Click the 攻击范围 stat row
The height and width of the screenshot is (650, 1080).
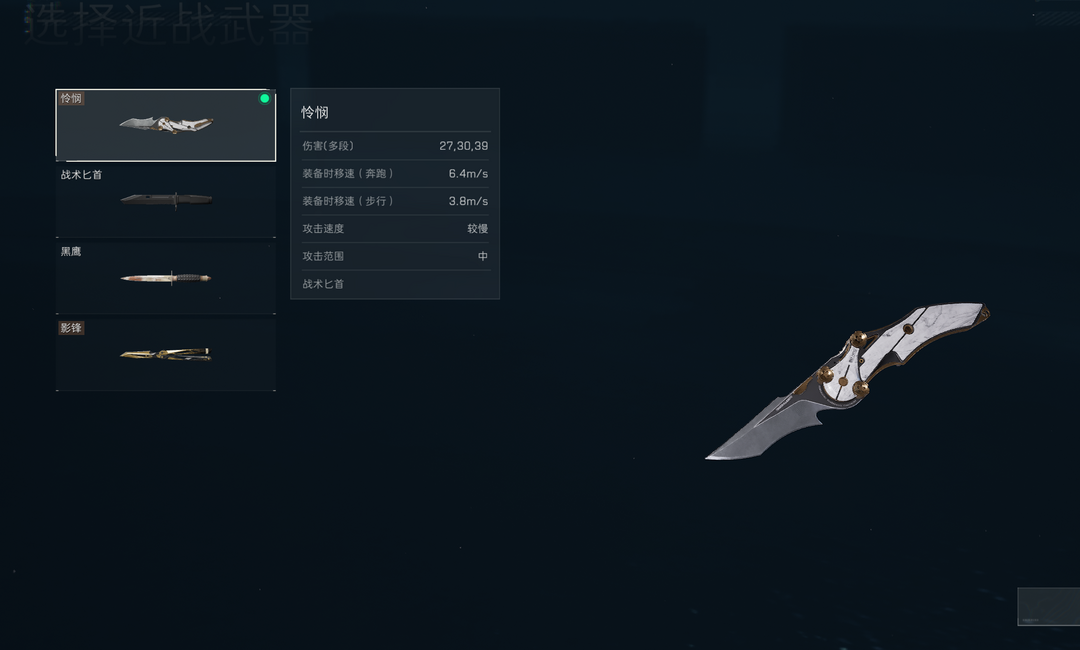(x=395, y=256)
